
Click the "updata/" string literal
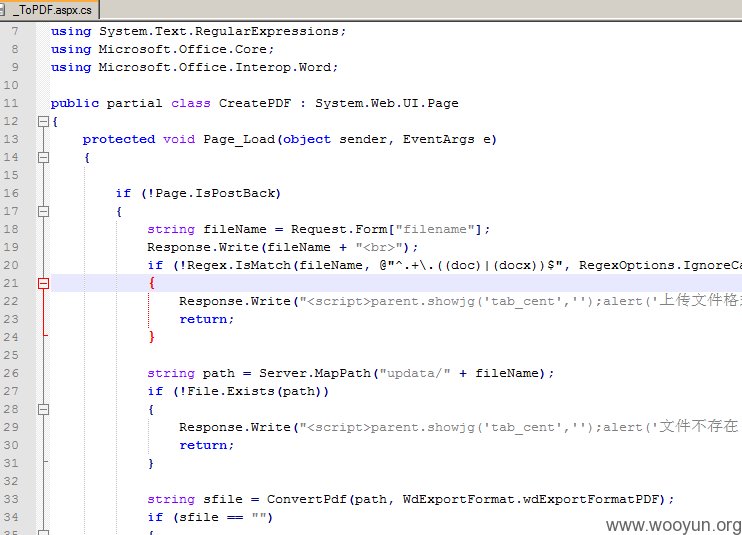415,373
